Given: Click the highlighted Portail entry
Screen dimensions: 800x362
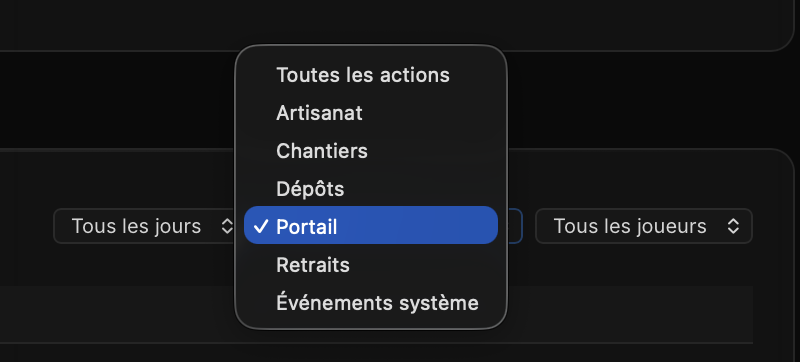Looking at the screenshot, I should pos(371,225).
